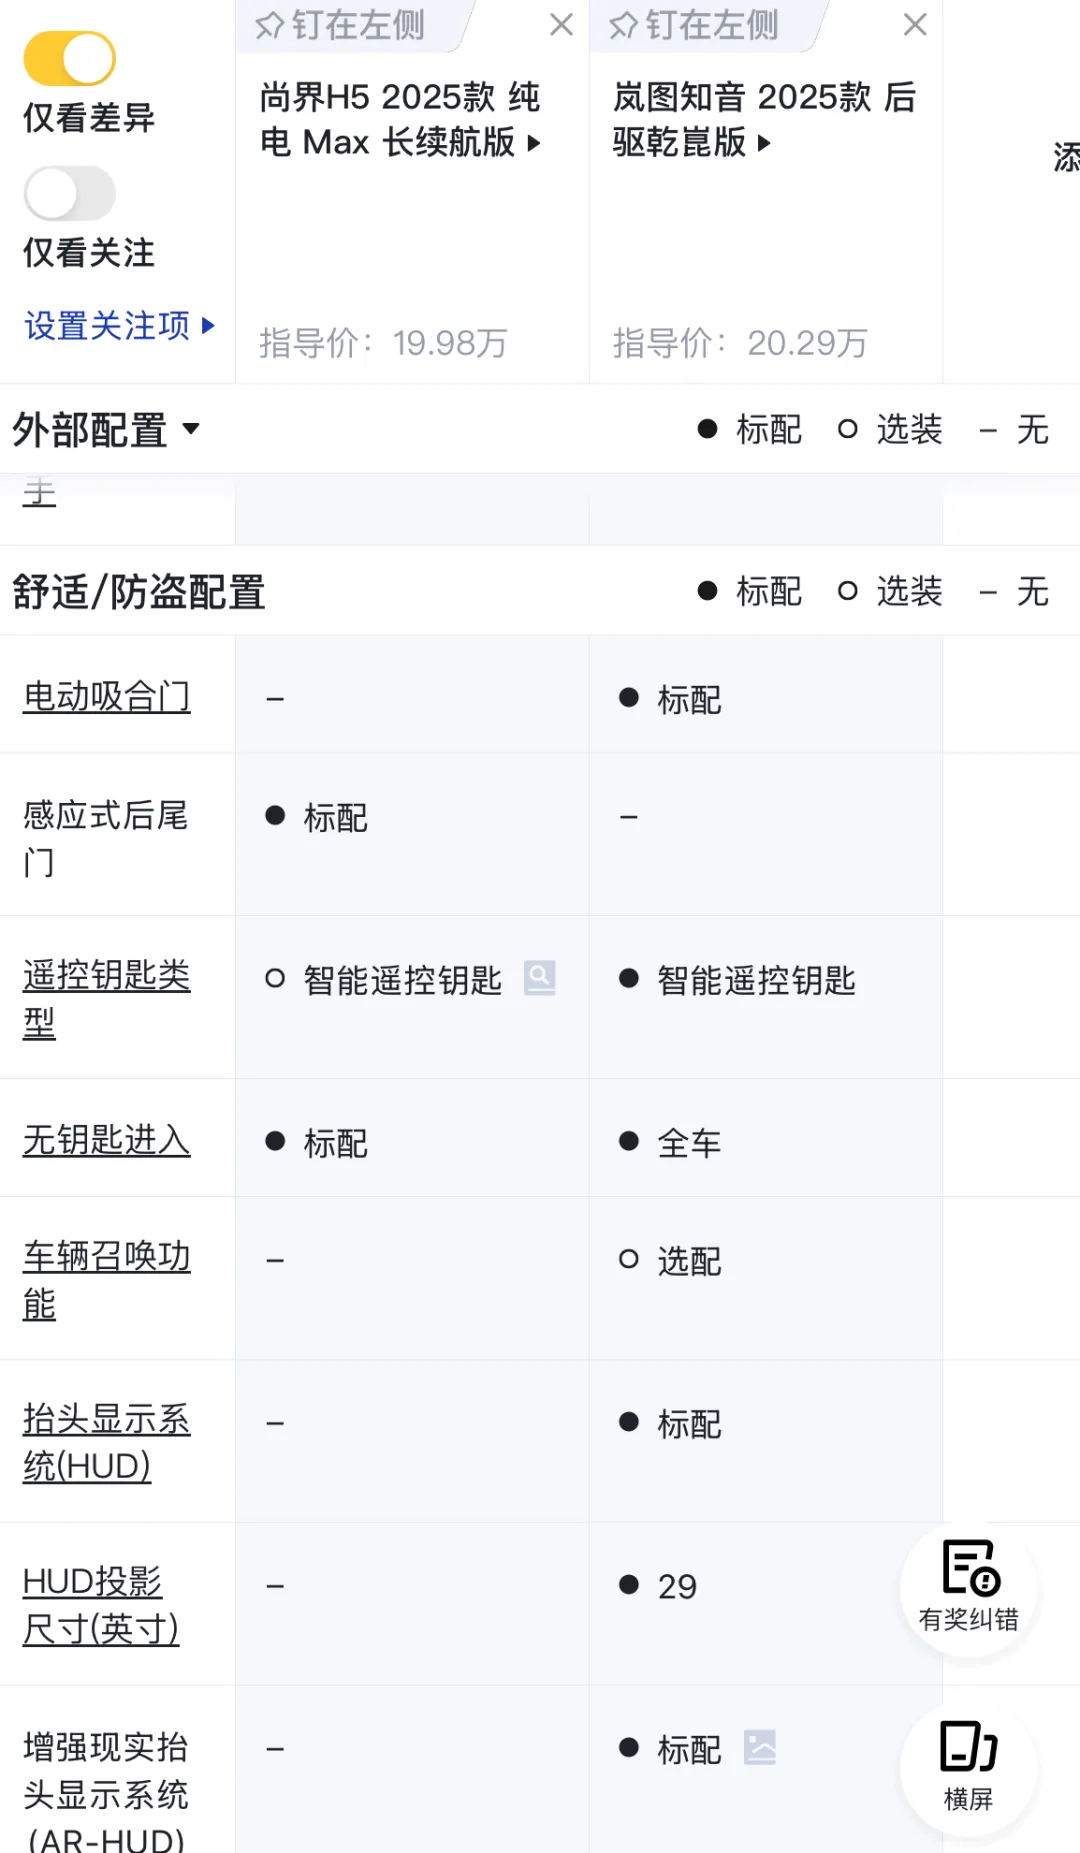
Task: Open the 无钥匙进入 explanation link
Action: tap(106, 1140)
